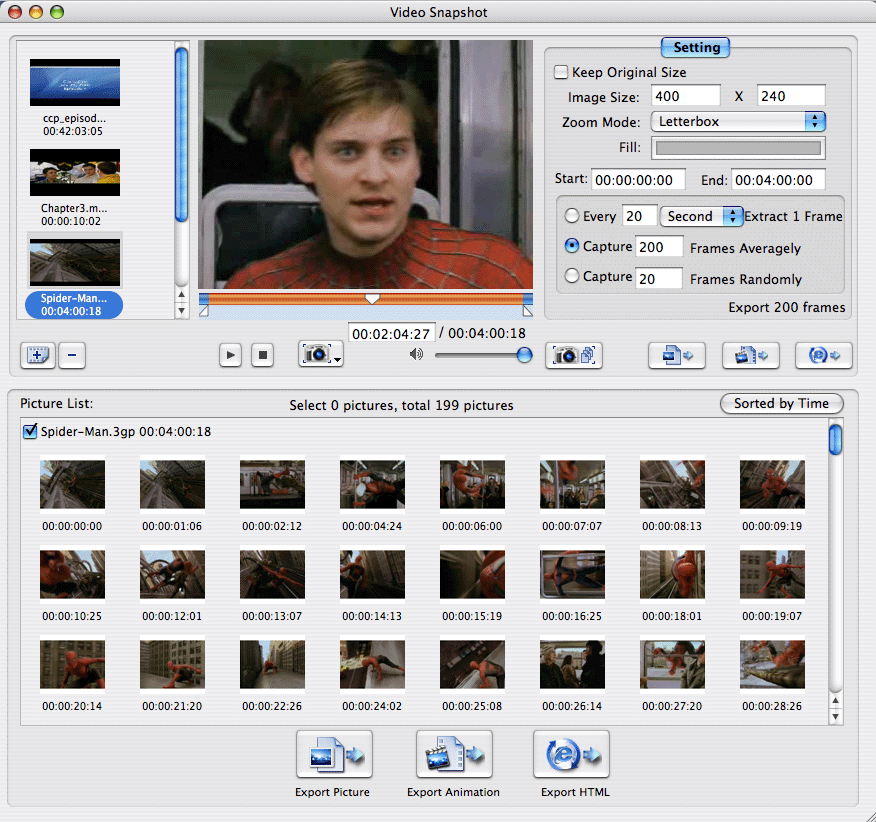
Task: Open the Second time unit dropdown
Action: [x=701, y=216]
